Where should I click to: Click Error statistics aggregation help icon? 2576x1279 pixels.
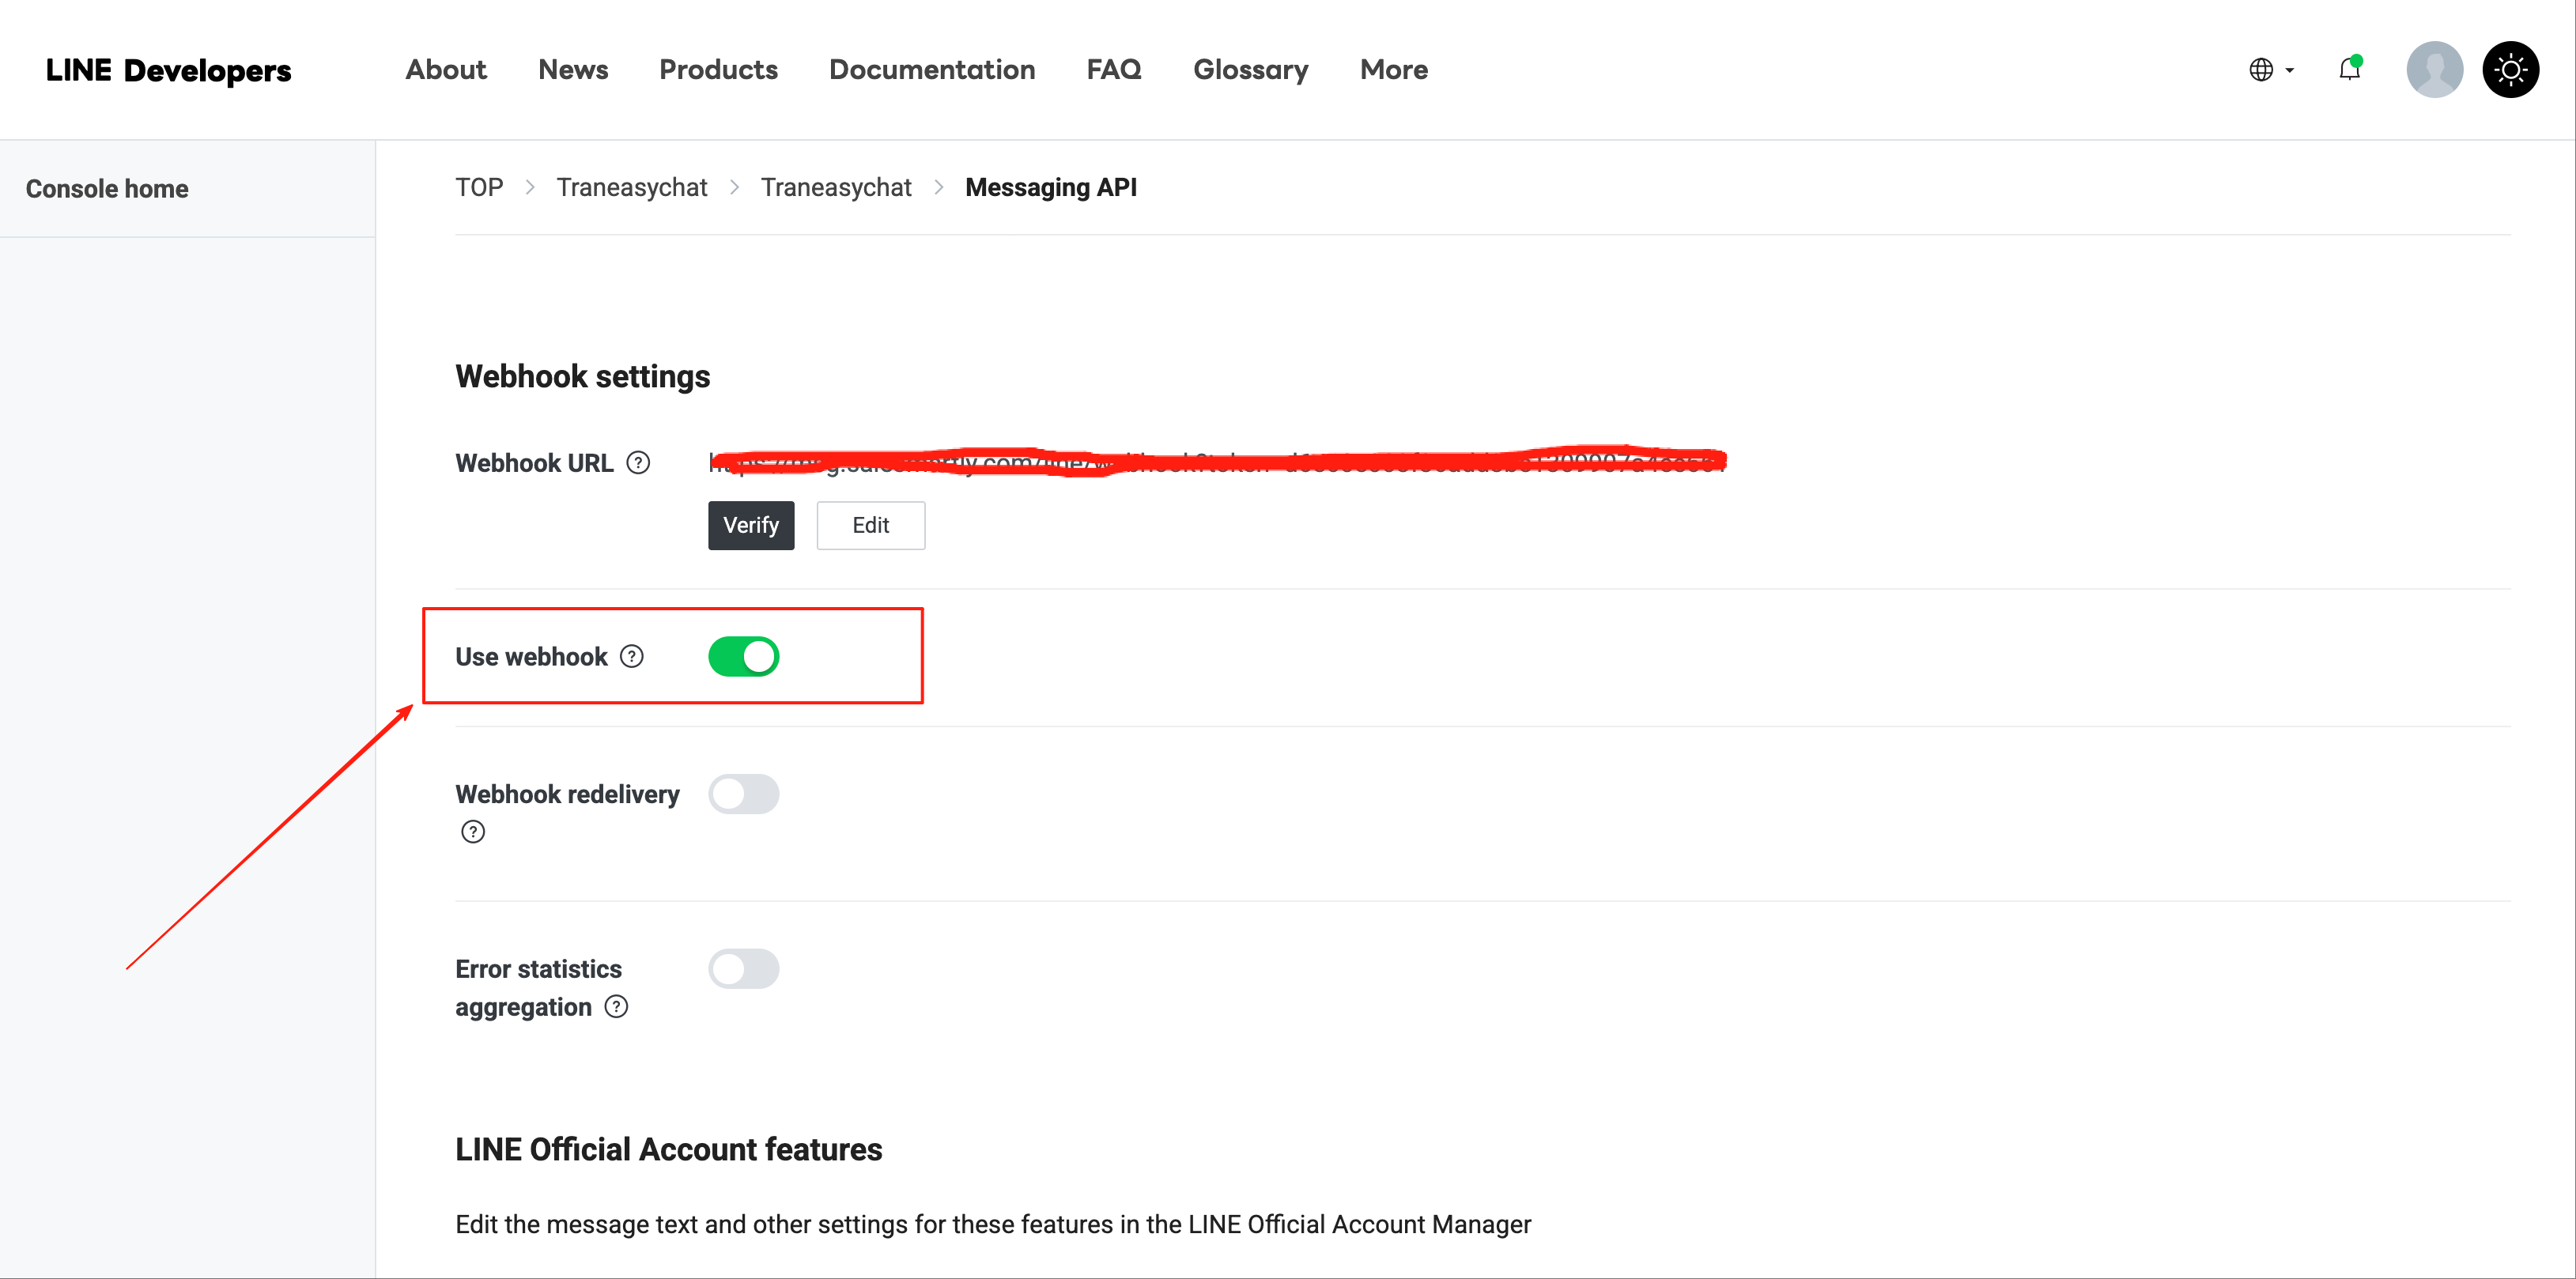[617, 1007]
